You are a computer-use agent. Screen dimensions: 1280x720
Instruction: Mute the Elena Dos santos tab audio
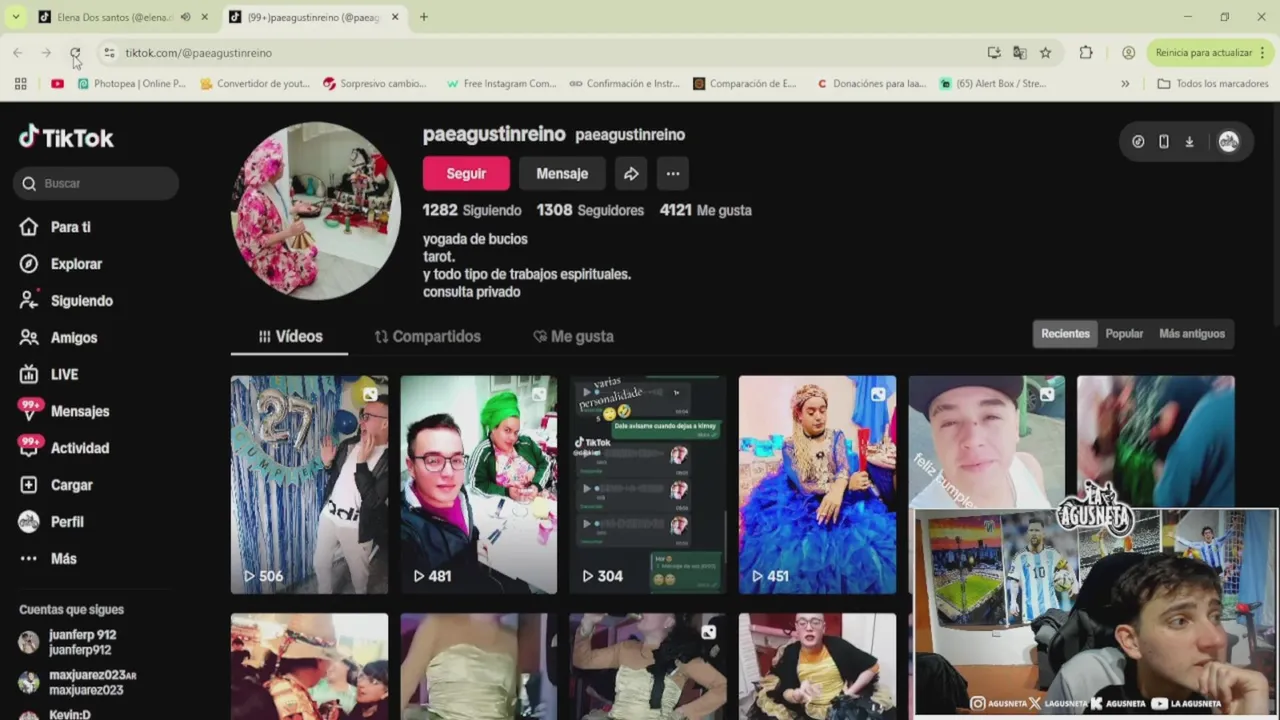pos(185,17)
